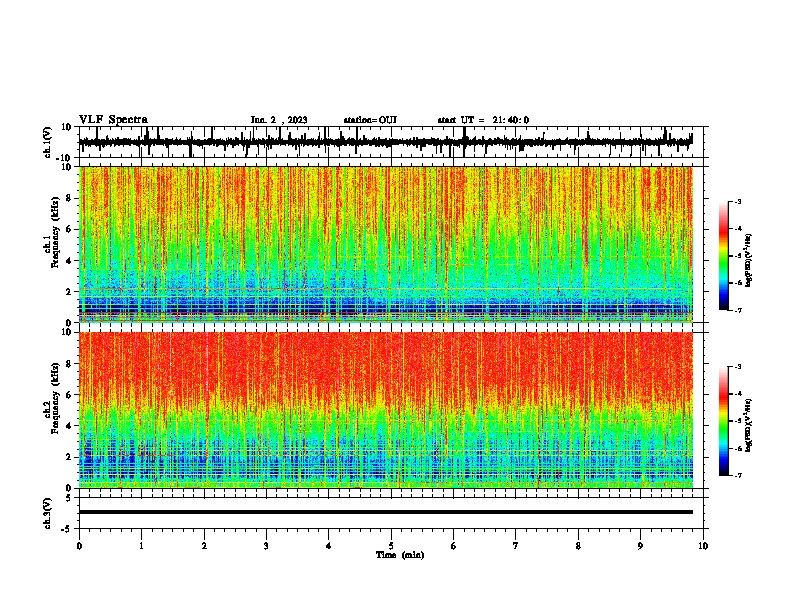Viewport: 792px width, 612px height.
Task: Click the "-3" label on the ch.1 colour bar
Action: point(737,201)
